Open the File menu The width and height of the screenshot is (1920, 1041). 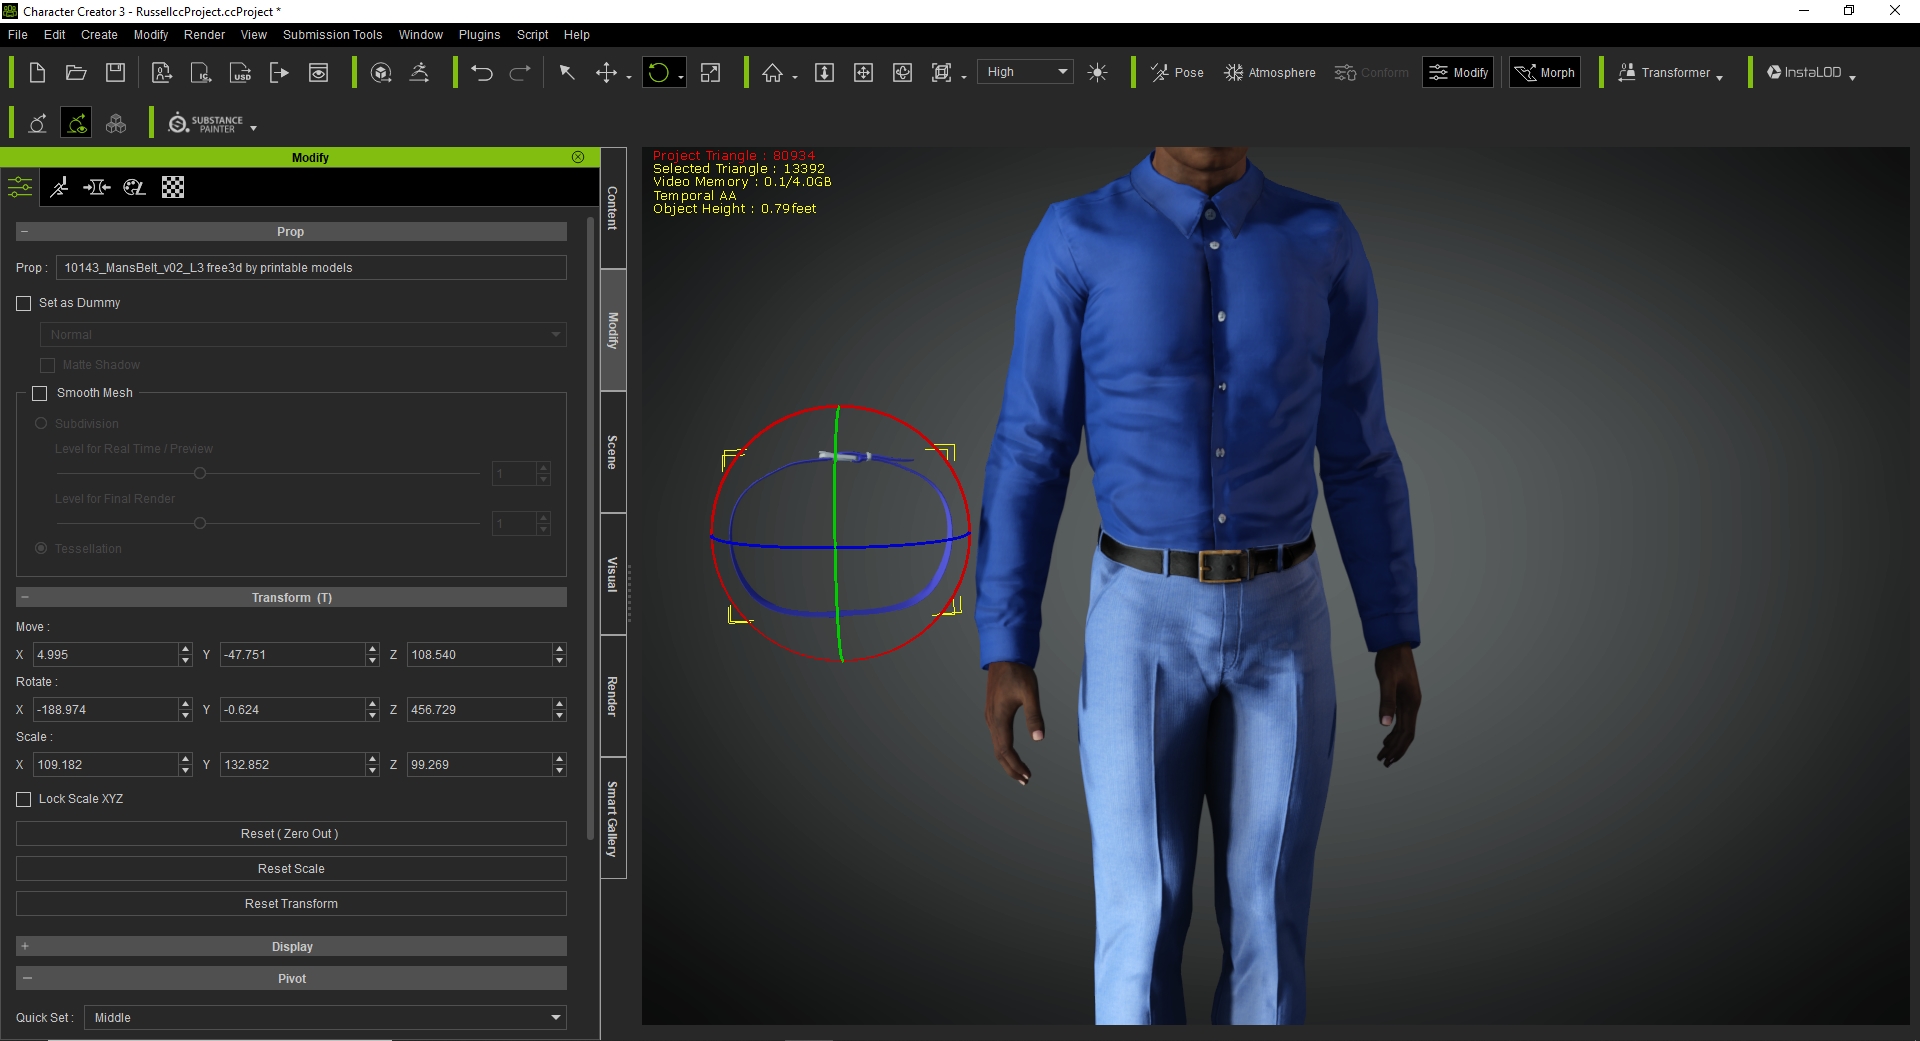[18, 34]
